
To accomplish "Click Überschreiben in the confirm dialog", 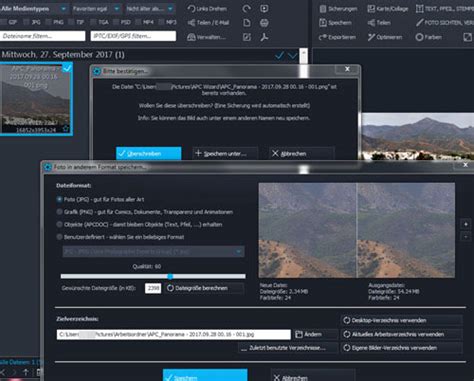I will click(x=149, y=154).
